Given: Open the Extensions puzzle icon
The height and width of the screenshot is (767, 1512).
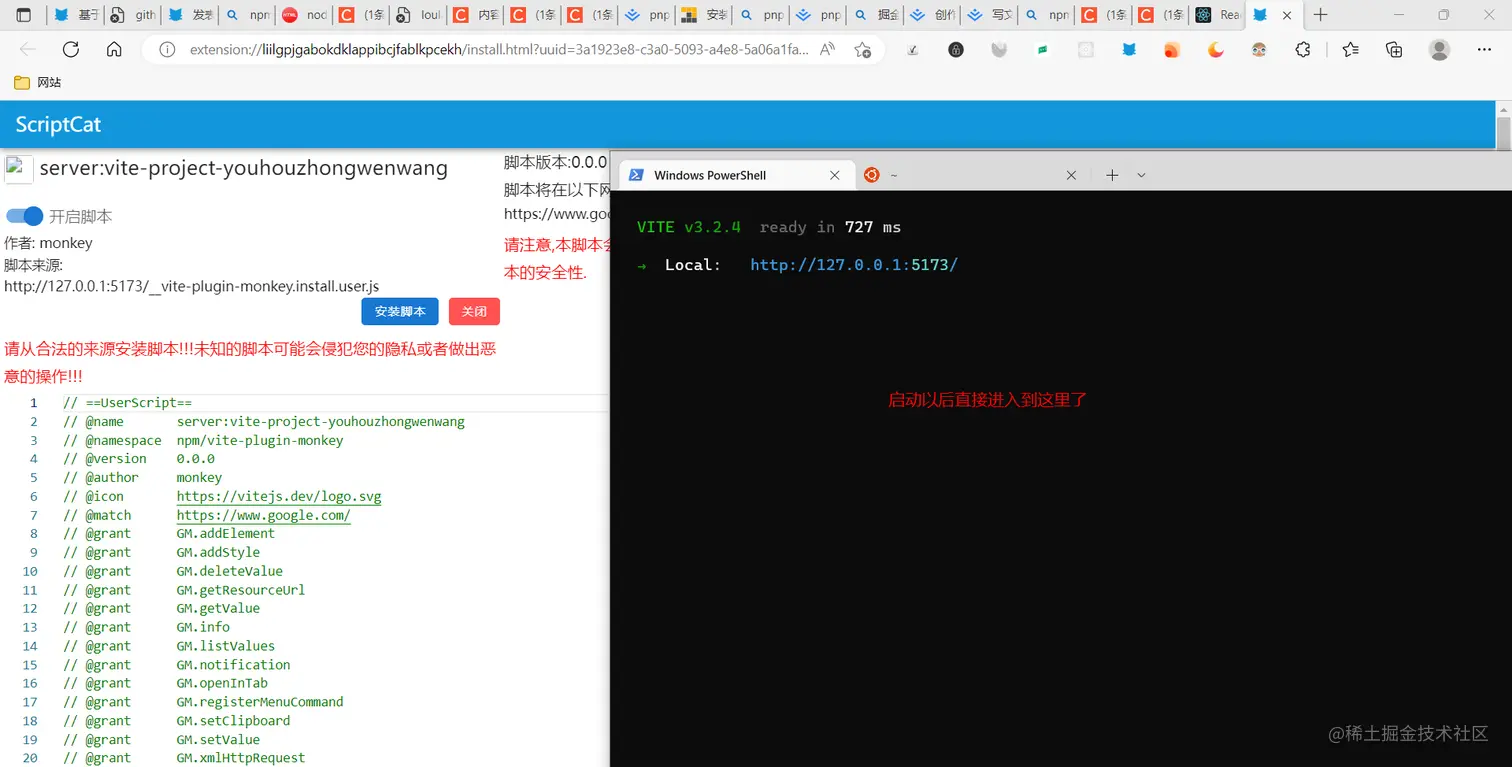Looking at the screenshot, I should pyautogui.click(x=1302, y=49).
